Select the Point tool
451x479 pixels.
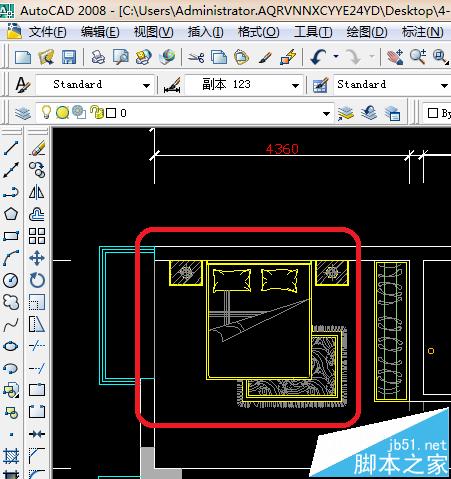[11, 434]
